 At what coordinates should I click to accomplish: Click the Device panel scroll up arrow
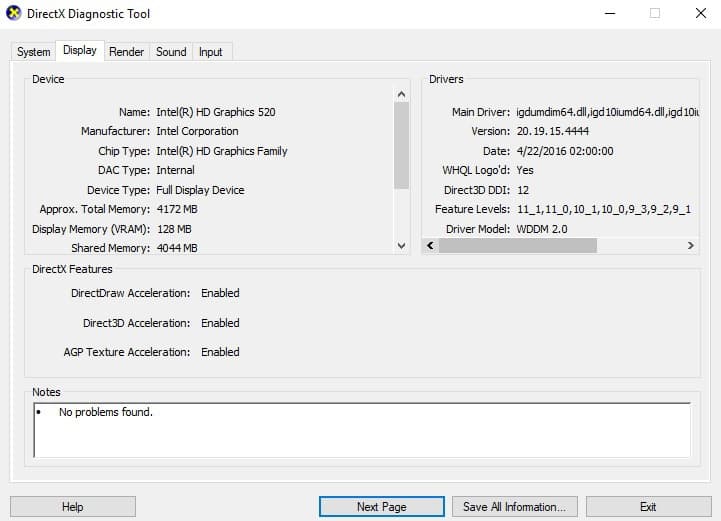pos(401,94)
